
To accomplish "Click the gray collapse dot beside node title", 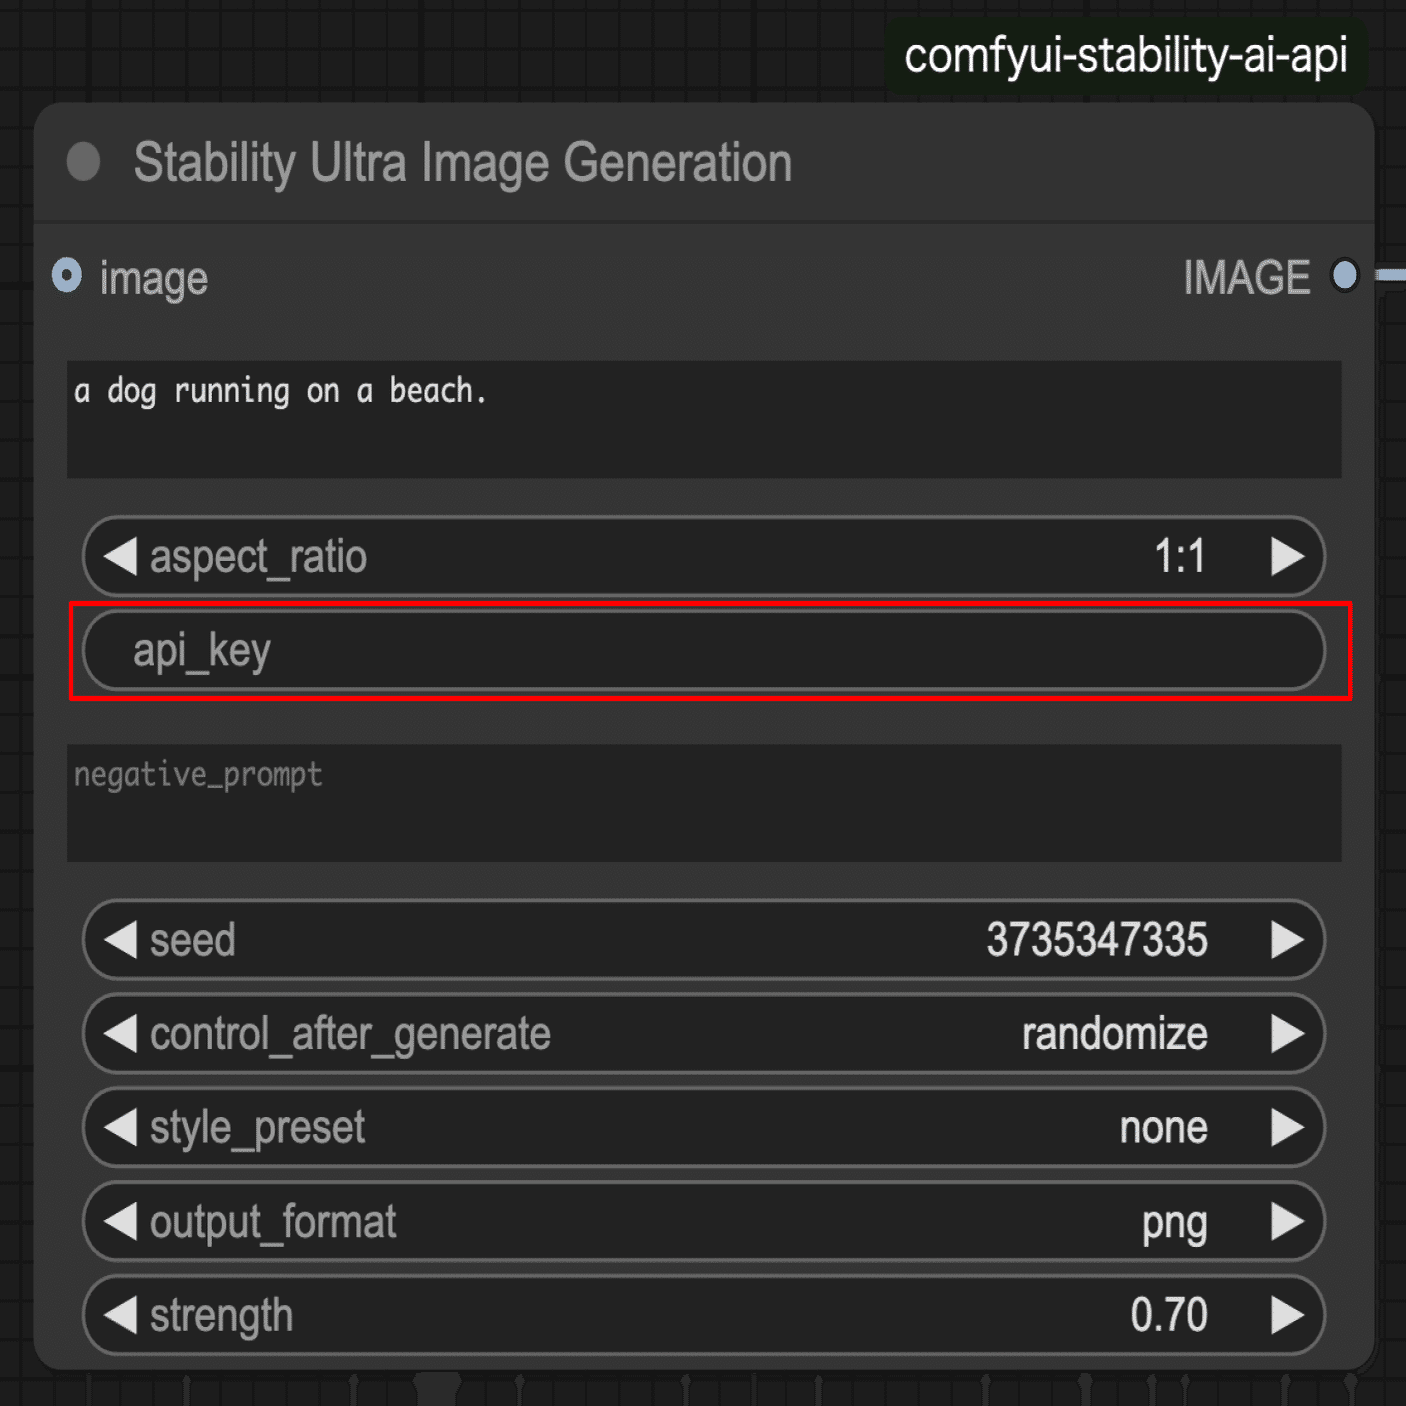I will (x=83, y=162).
